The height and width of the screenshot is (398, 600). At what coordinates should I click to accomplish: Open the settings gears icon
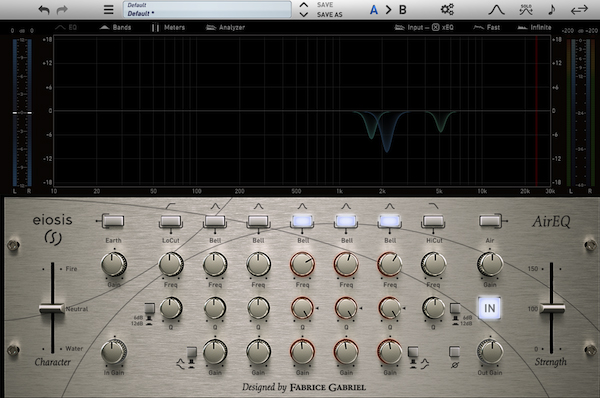447,9
